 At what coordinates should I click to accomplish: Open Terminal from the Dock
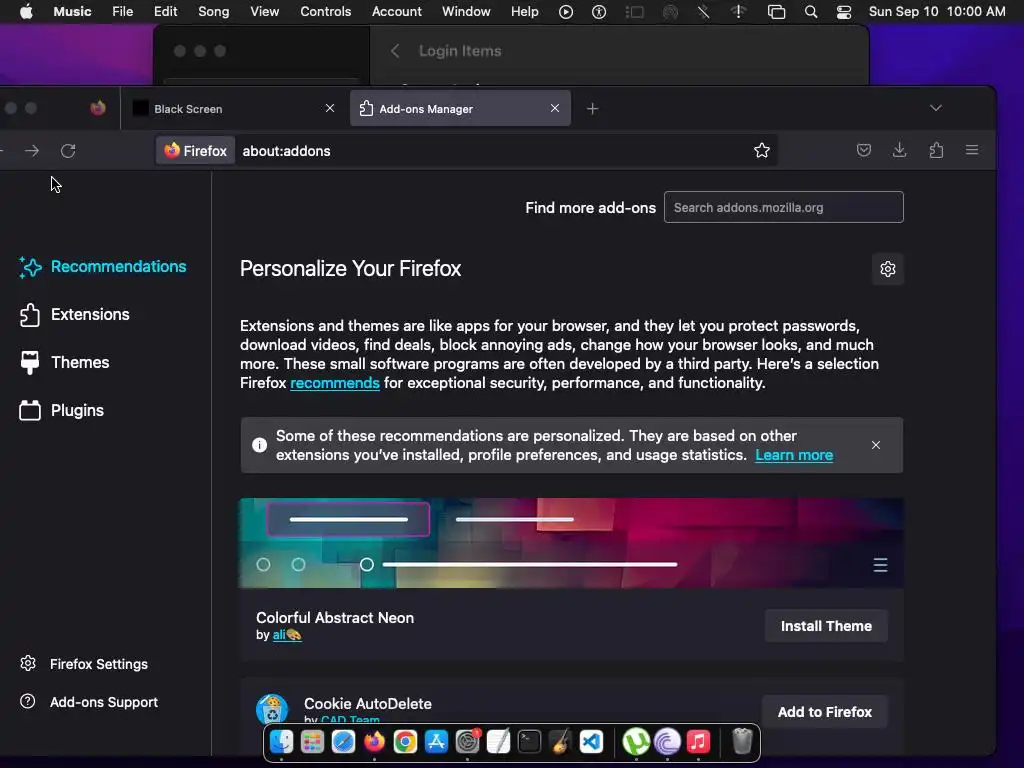click(x=529, y=741)
